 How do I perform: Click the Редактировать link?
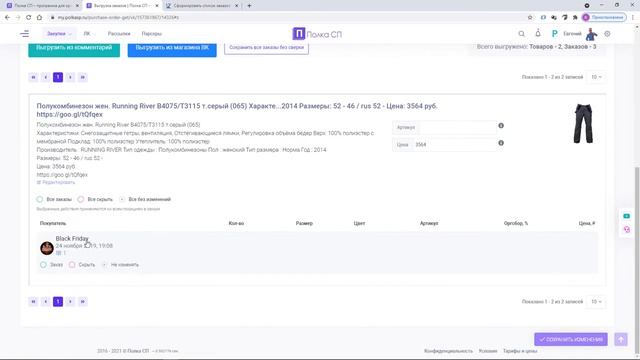(56, 182)
